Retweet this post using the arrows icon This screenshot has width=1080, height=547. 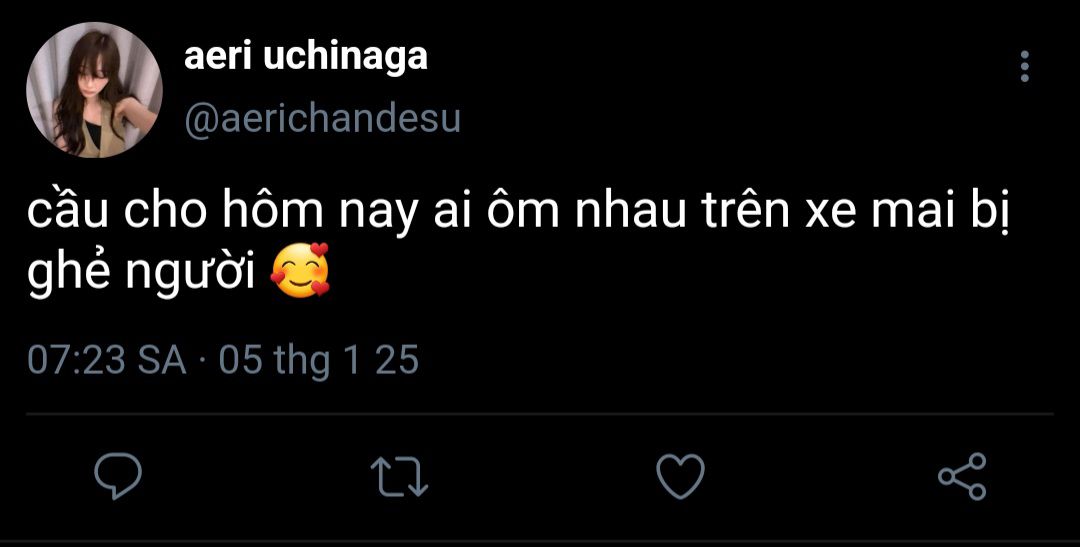(x=399, y=476)
